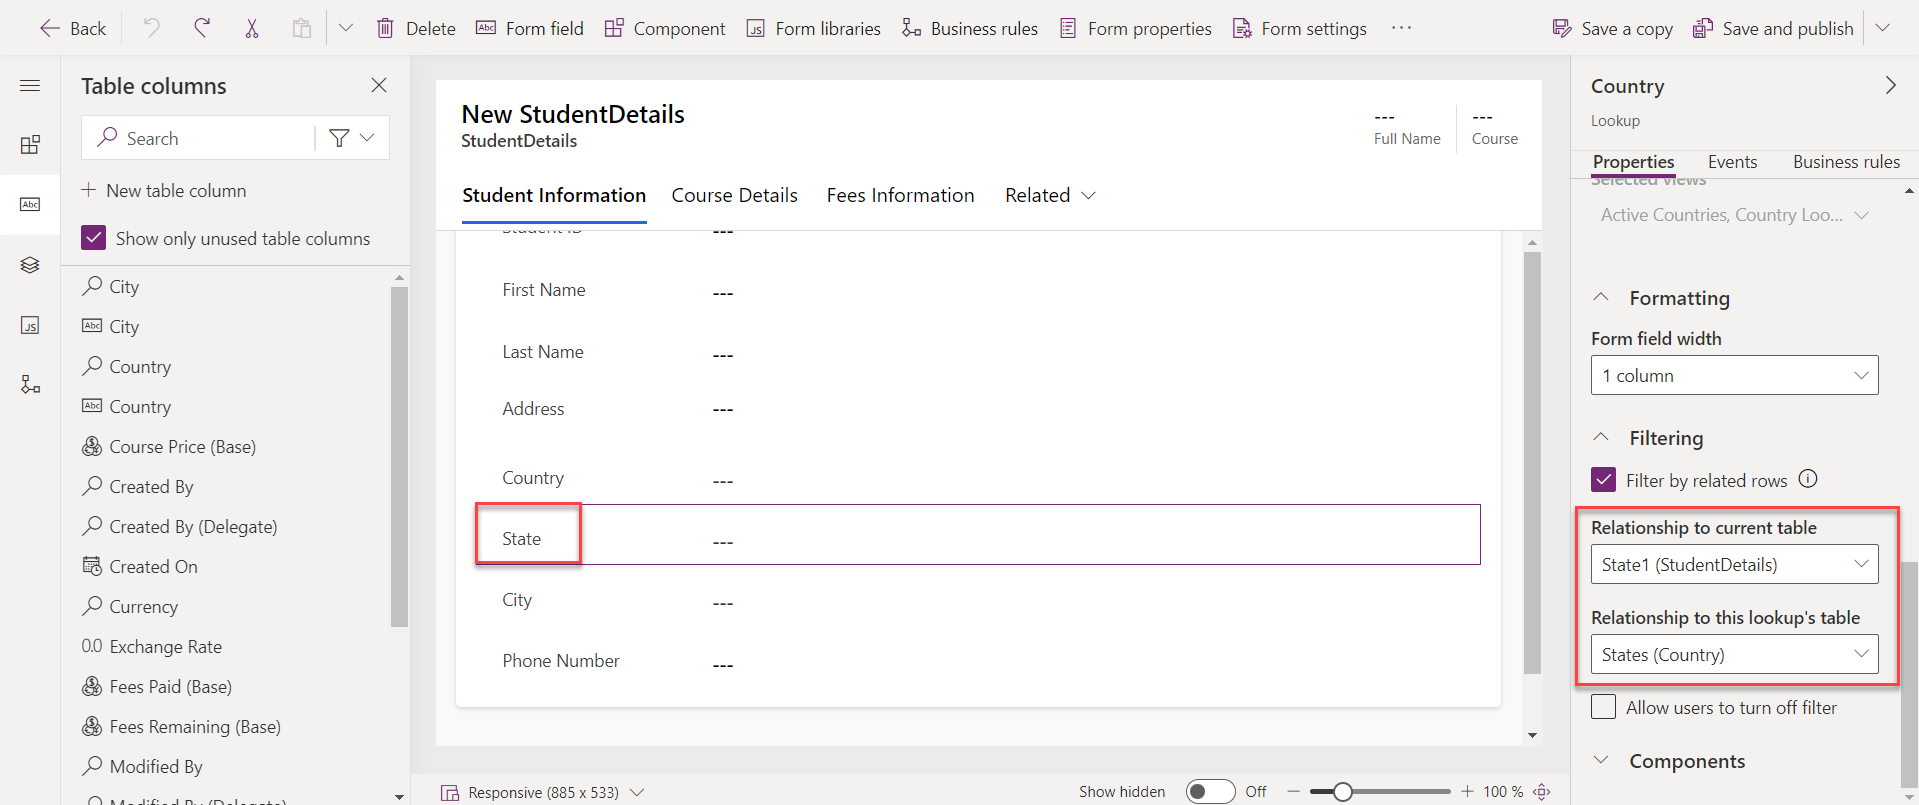Open Form field width dropdown
This screenshot has height=805, width=1919.
pos(1734,376)
